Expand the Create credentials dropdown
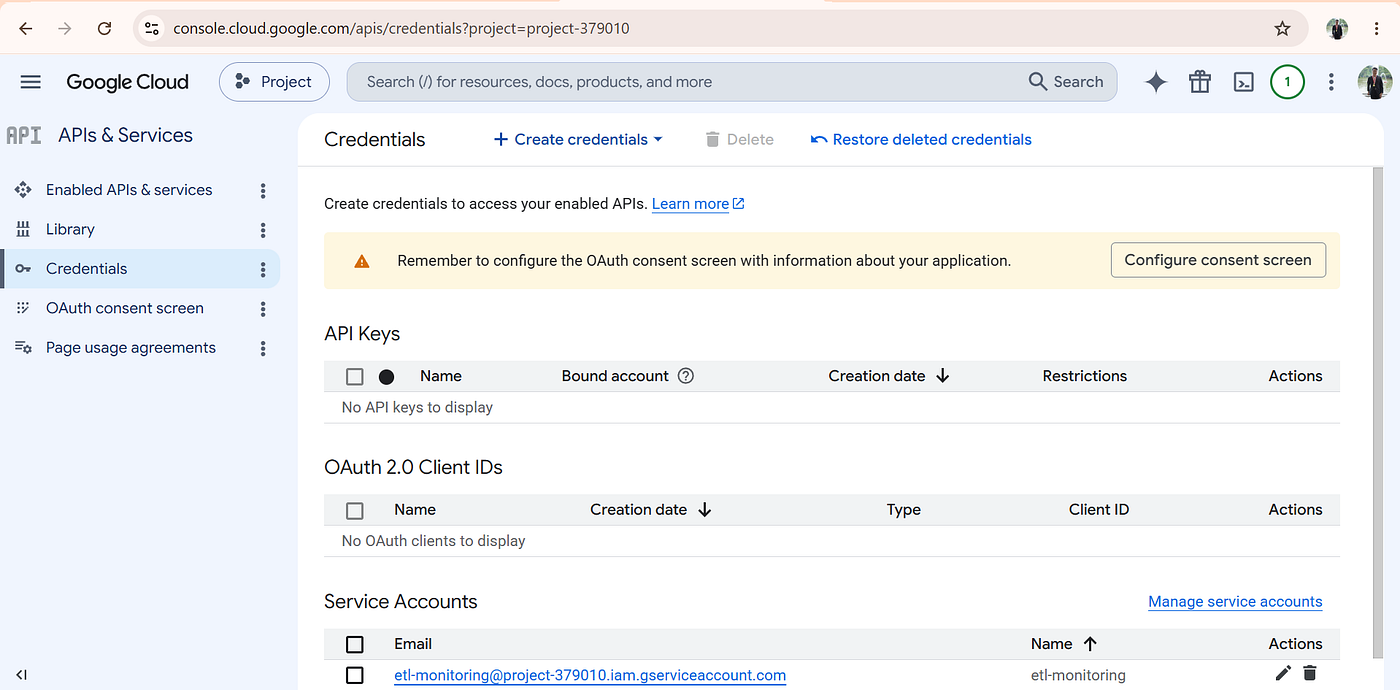This screenshot has height=690, width=1400. click(578, 139)
